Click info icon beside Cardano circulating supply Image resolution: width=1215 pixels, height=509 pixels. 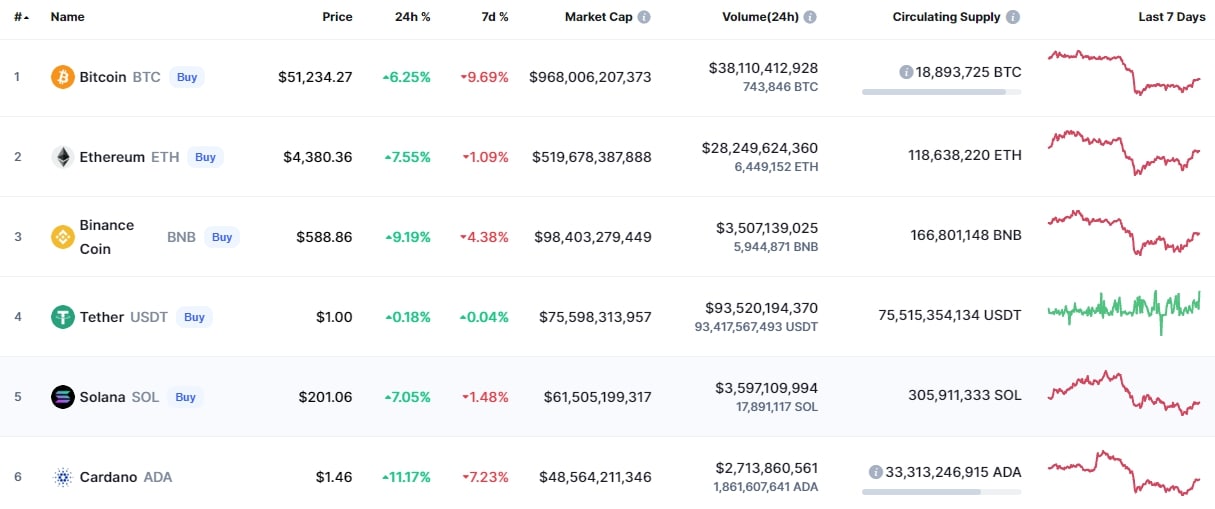pos(876,472)
